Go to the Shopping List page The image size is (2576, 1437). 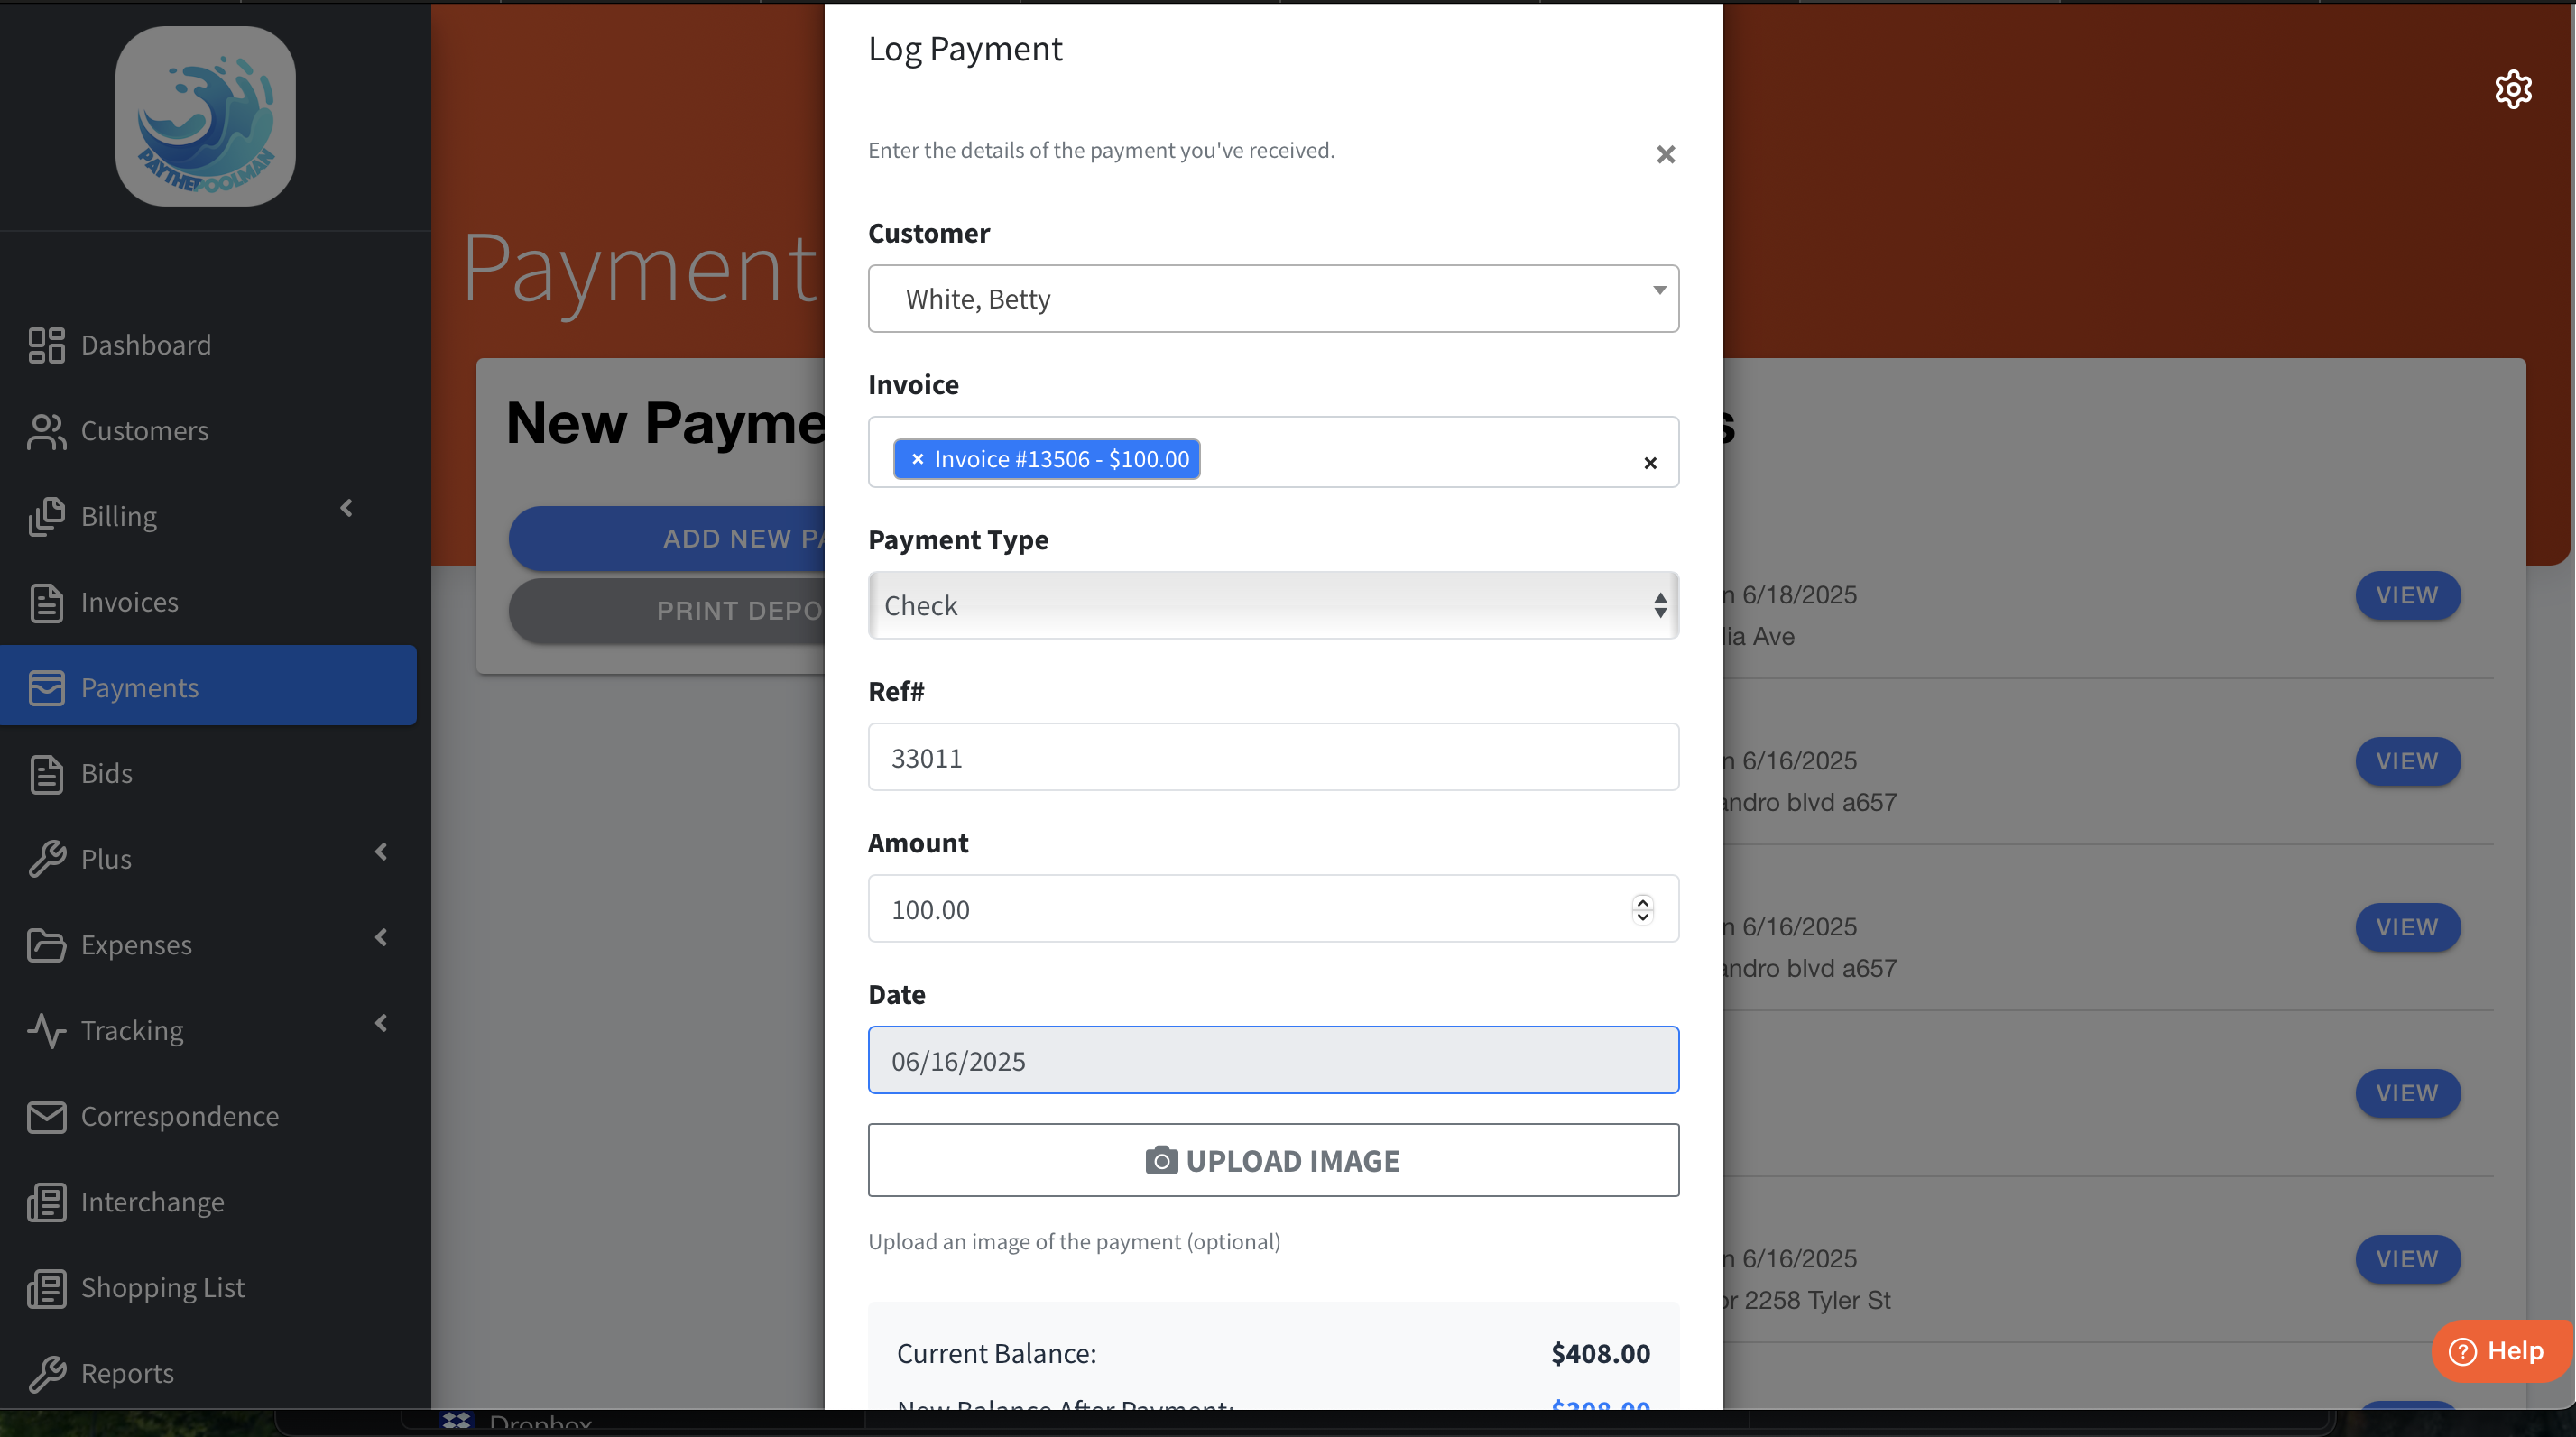pos(162,1287)
